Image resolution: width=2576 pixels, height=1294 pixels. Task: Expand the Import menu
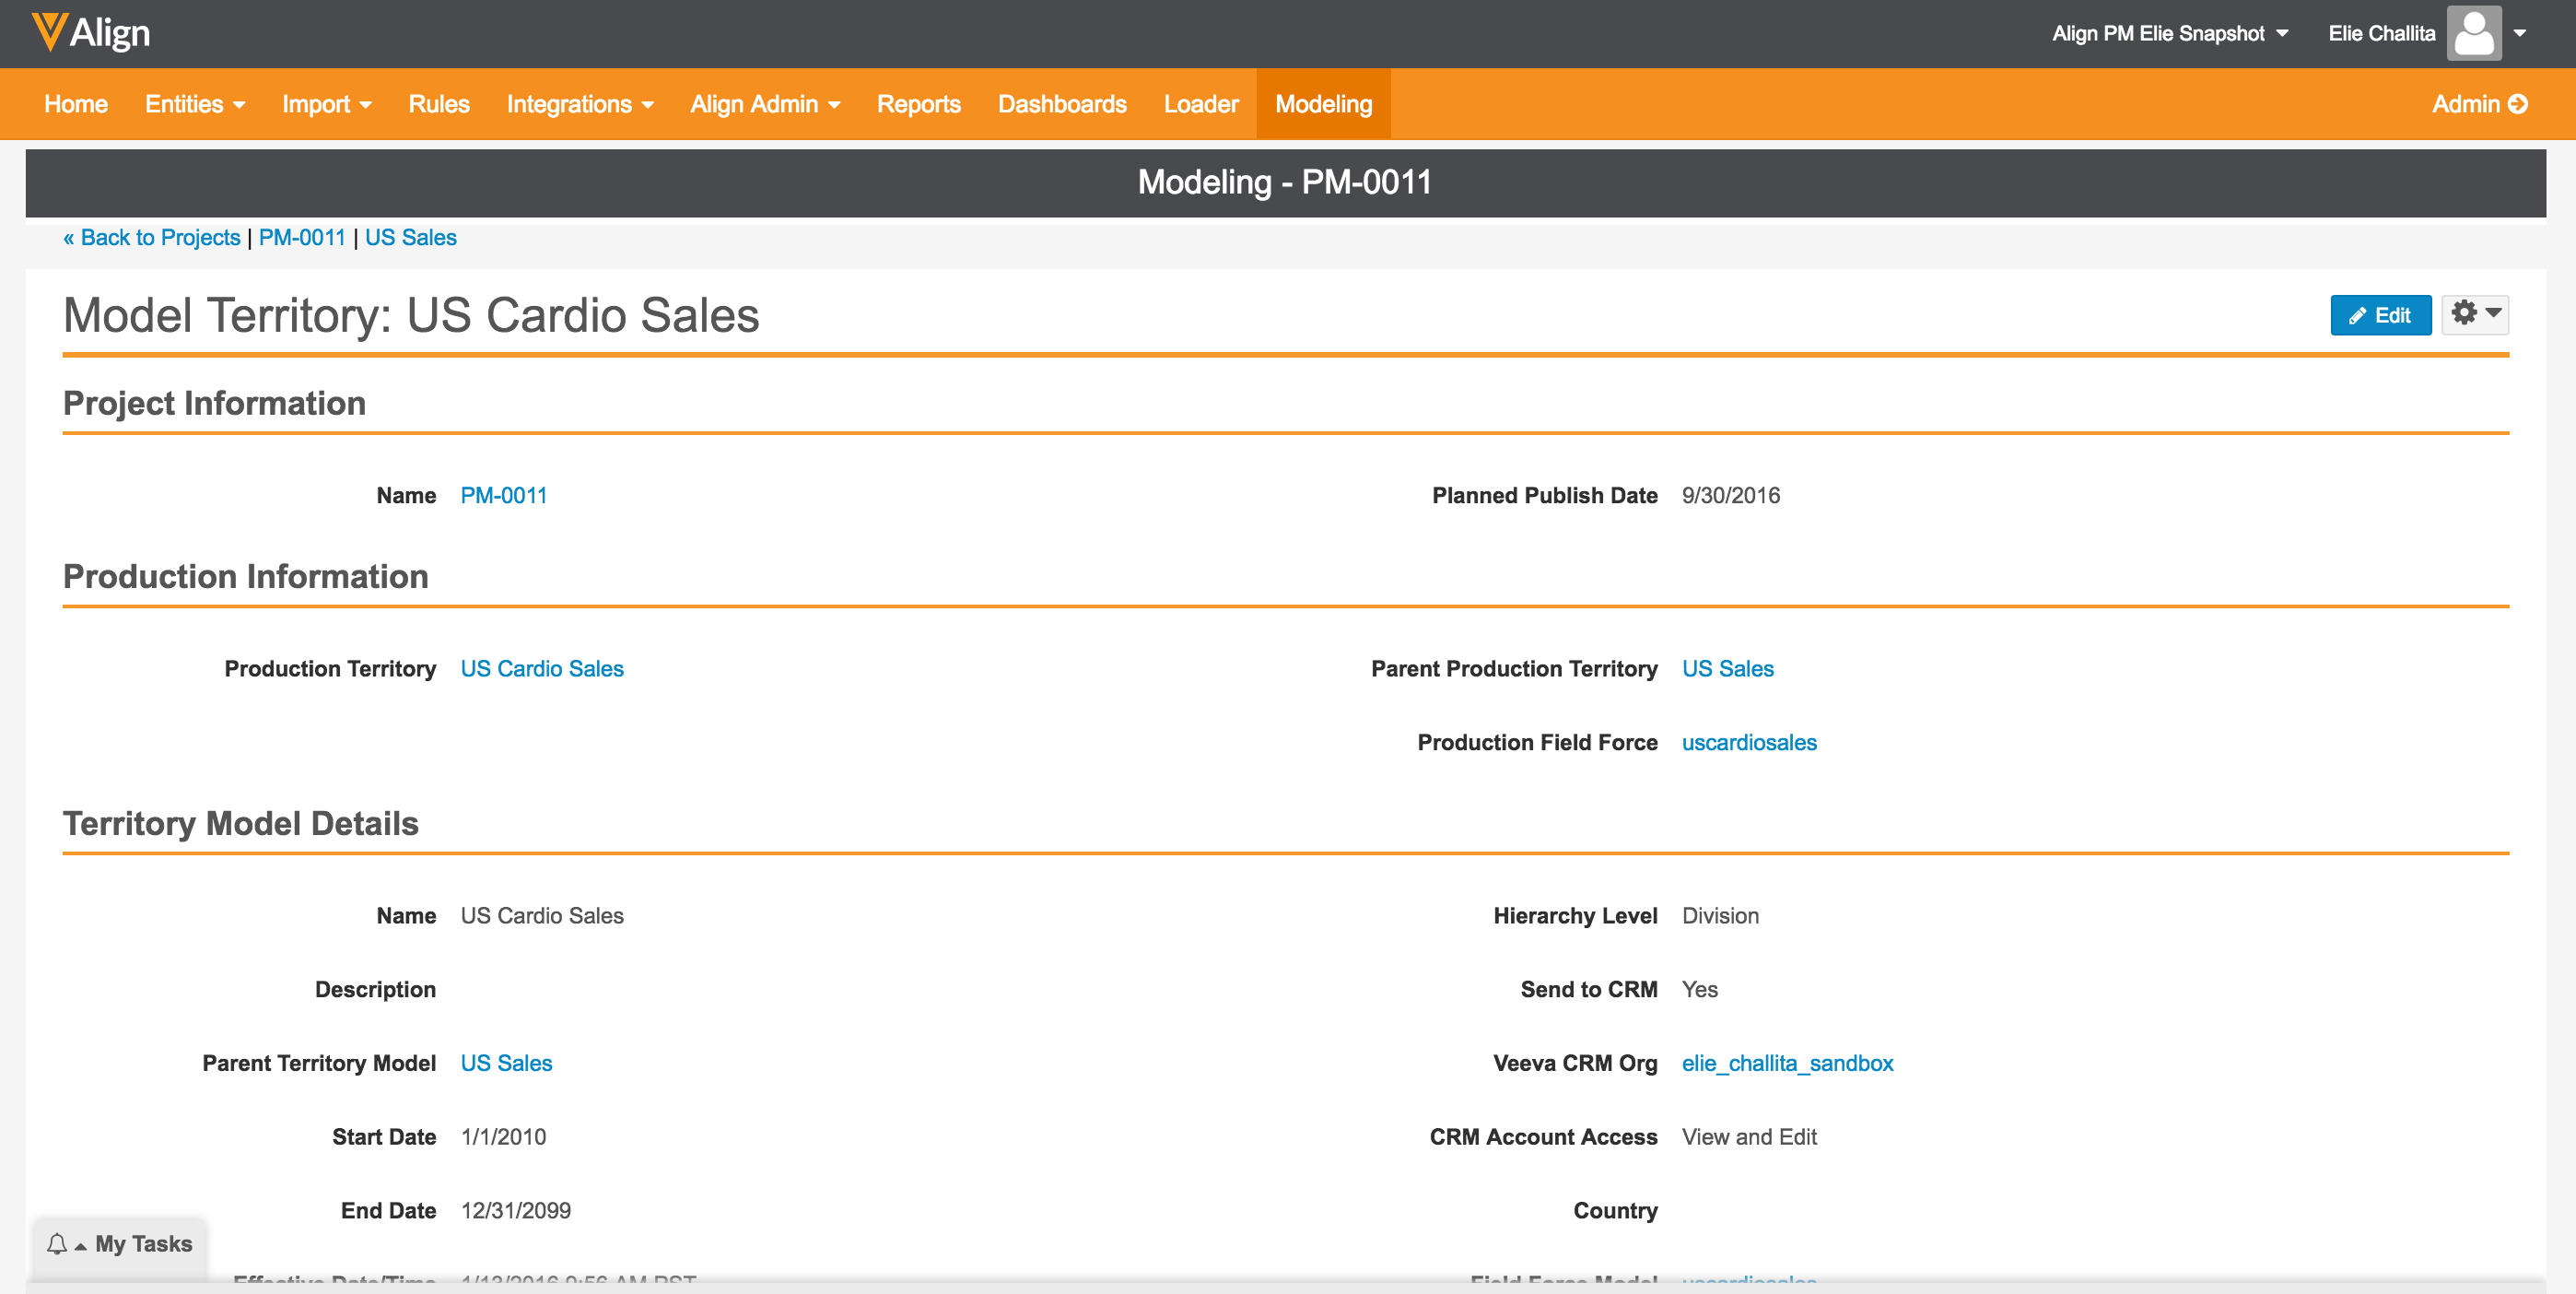click(327, 104)
